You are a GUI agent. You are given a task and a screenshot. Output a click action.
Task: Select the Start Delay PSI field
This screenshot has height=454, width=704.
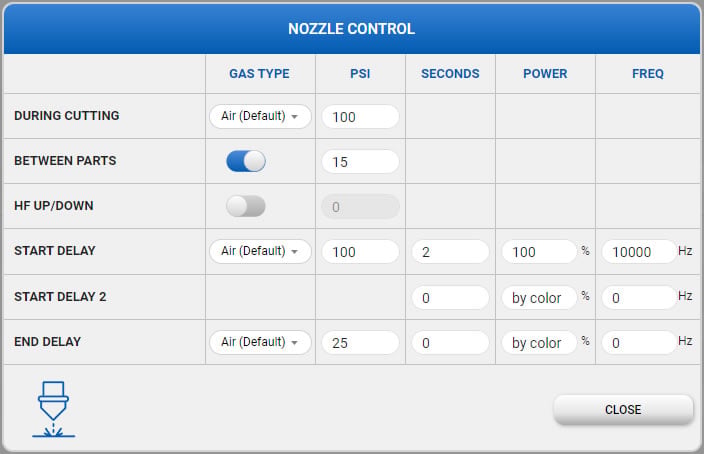pyautogui.click(x=360, y=251)
